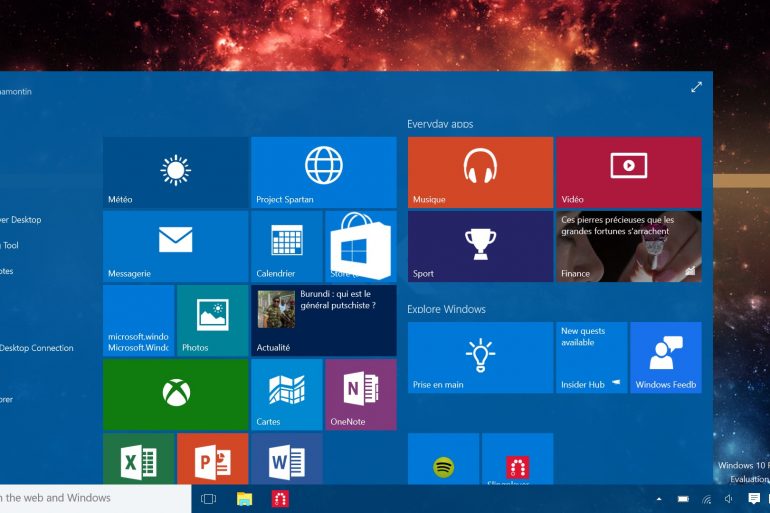Open the Finance news tile
Viewport: 770px width, 513px height.
tap(628, 246)
